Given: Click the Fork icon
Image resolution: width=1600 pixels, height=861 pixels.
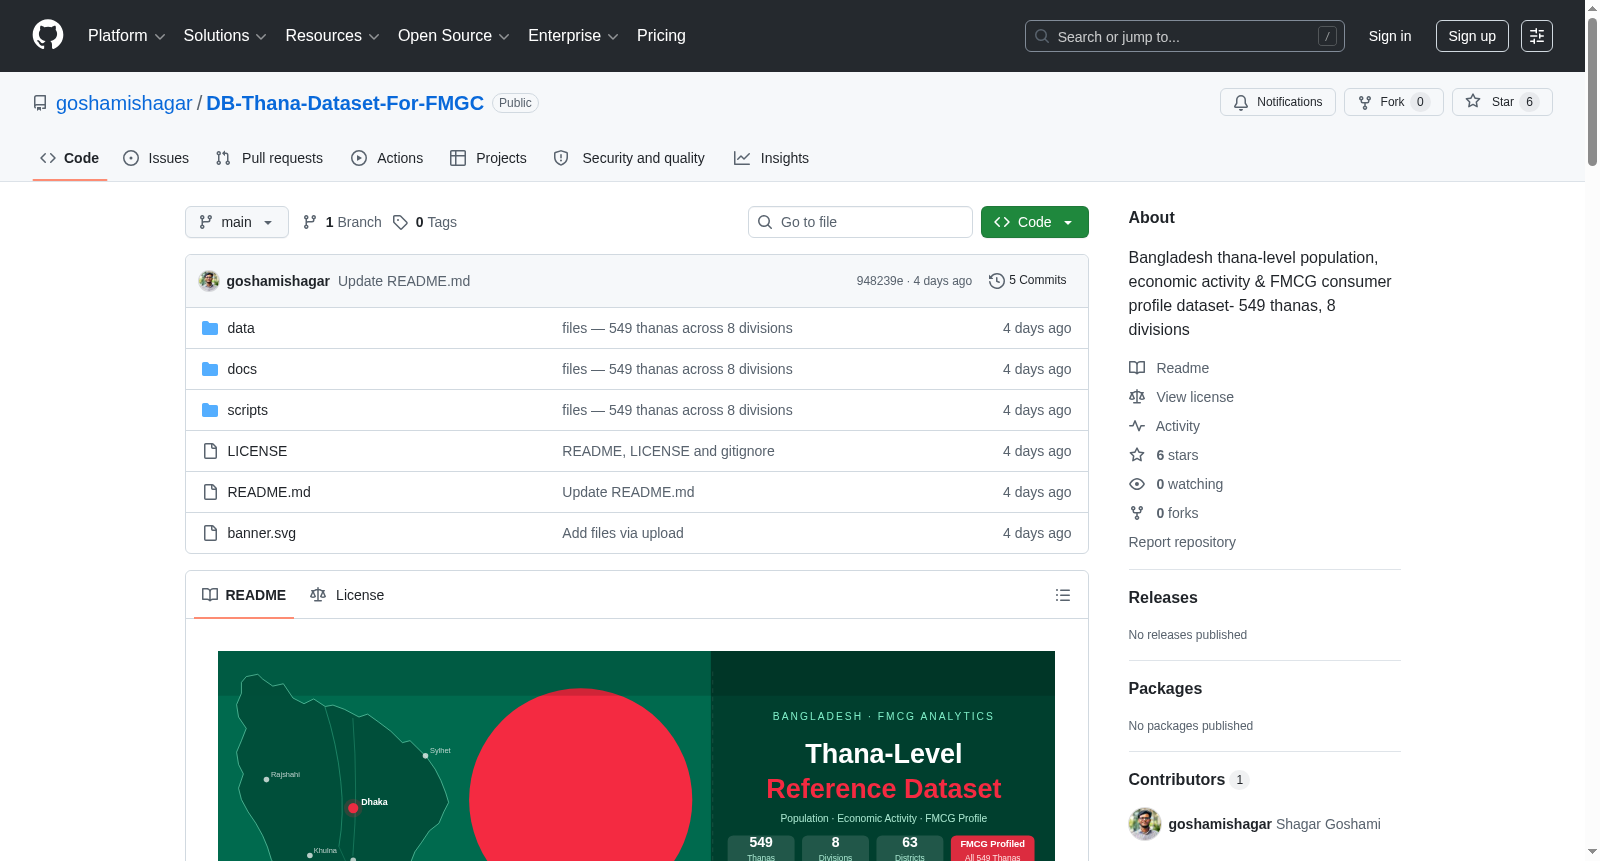Looking at the screenshot, I should [1365, 102].
